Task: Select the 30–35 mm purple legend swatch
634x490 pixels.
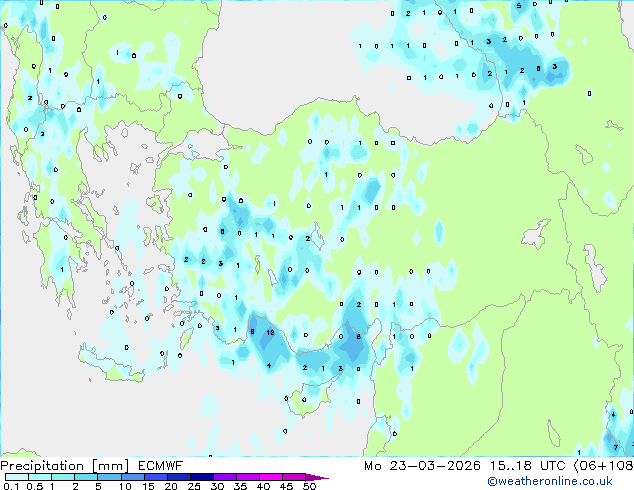Action: [225, 477]
